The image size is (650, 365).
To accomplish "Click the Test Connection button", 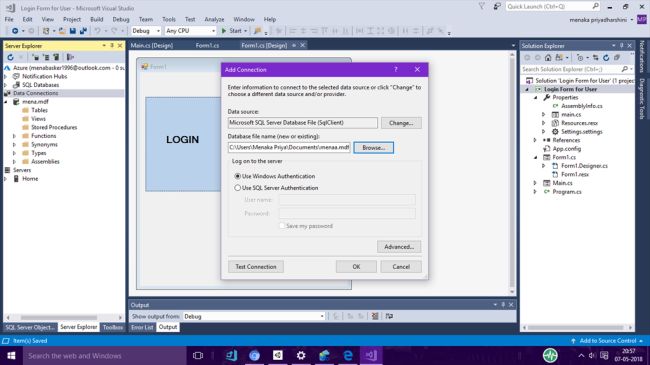I will tap(256, 267).
